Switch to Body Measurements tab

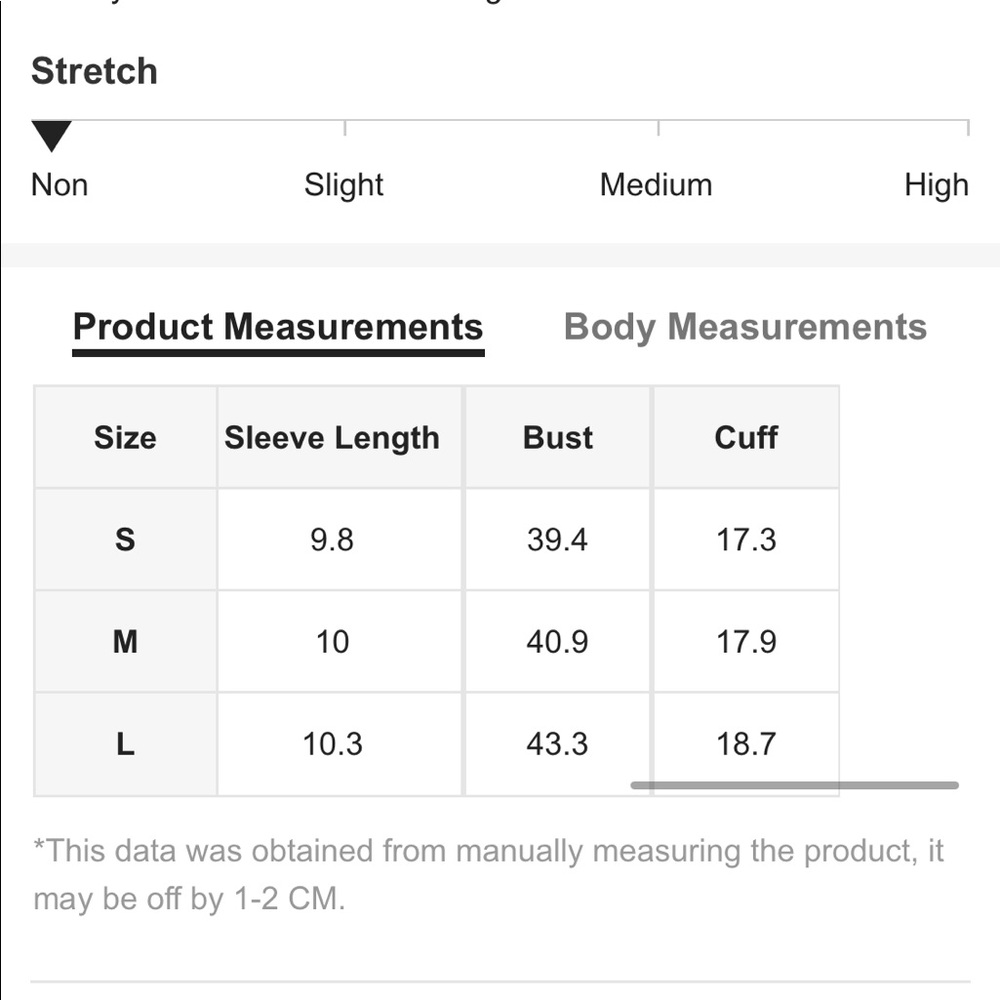point(745,327)
